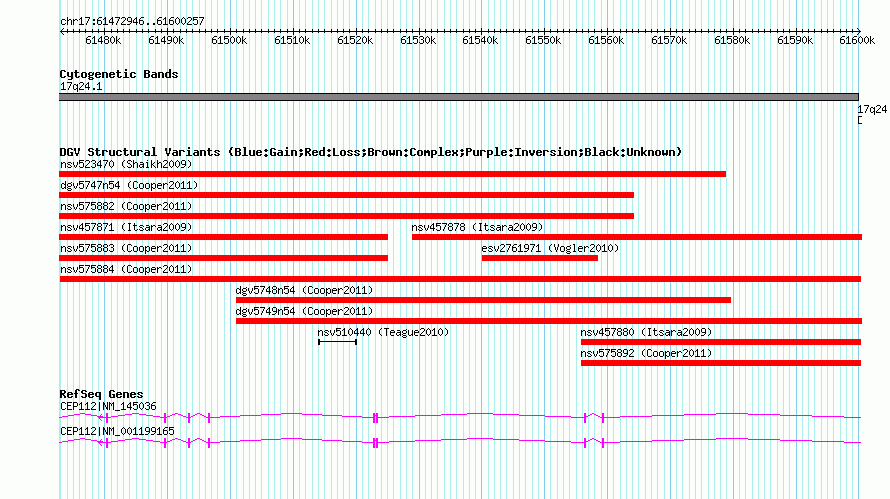This screenshot has height=499, width=890.
Task: Click the nsv457871 (Itsara2009) label
Action: tap(126, 227)
